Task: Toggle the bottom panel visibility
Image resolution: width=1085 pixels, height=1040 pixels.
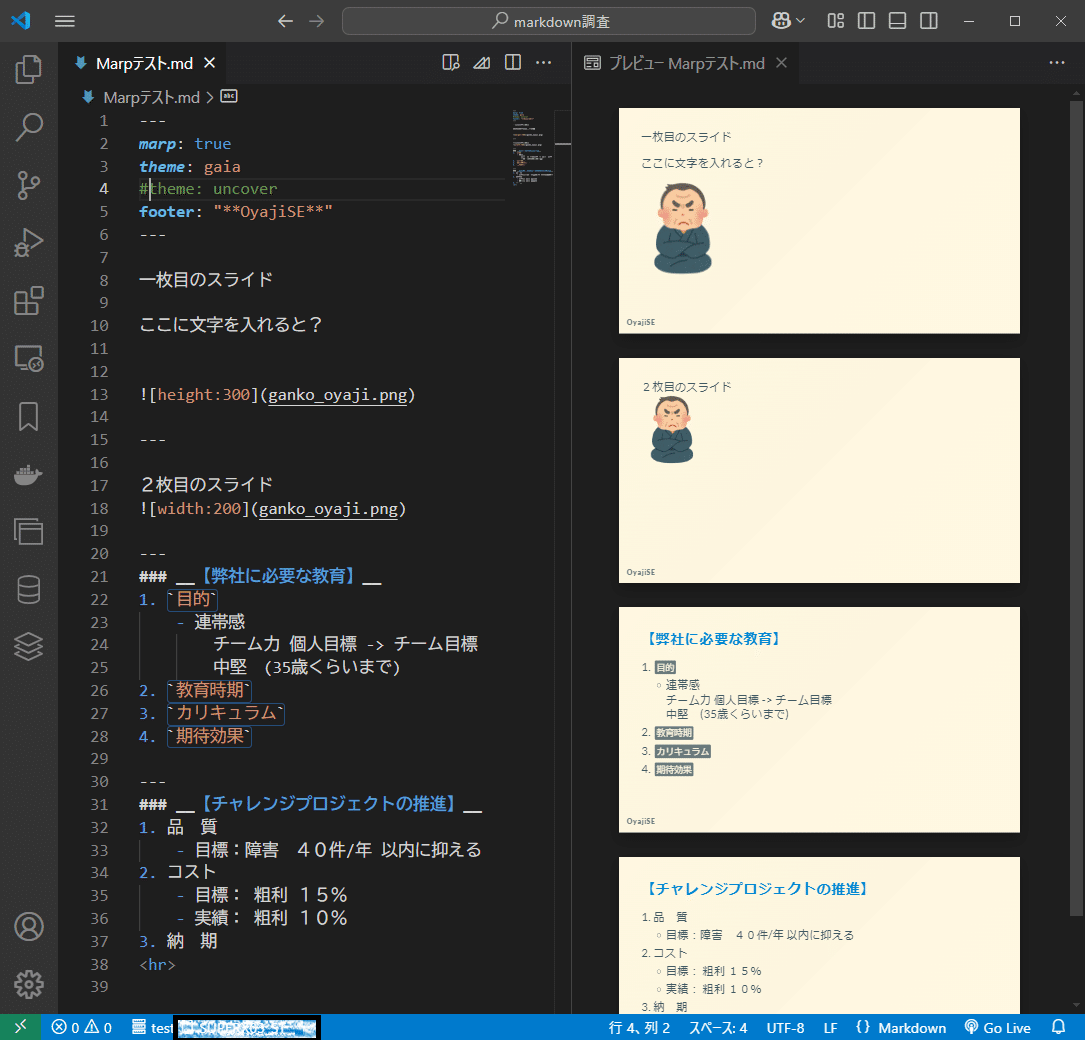Action: point(898,20)
